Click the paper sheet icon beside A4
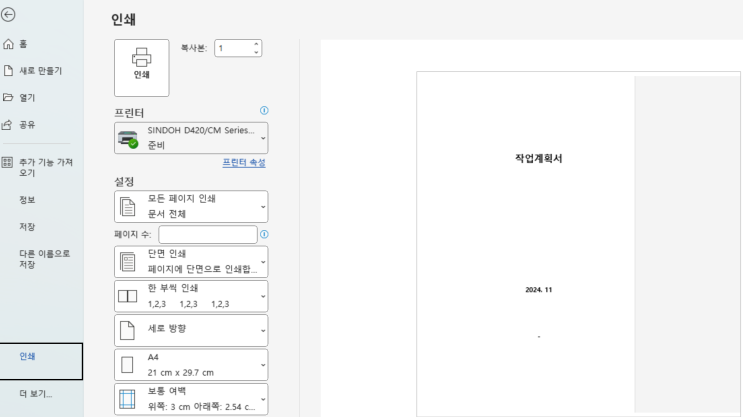 127,365
